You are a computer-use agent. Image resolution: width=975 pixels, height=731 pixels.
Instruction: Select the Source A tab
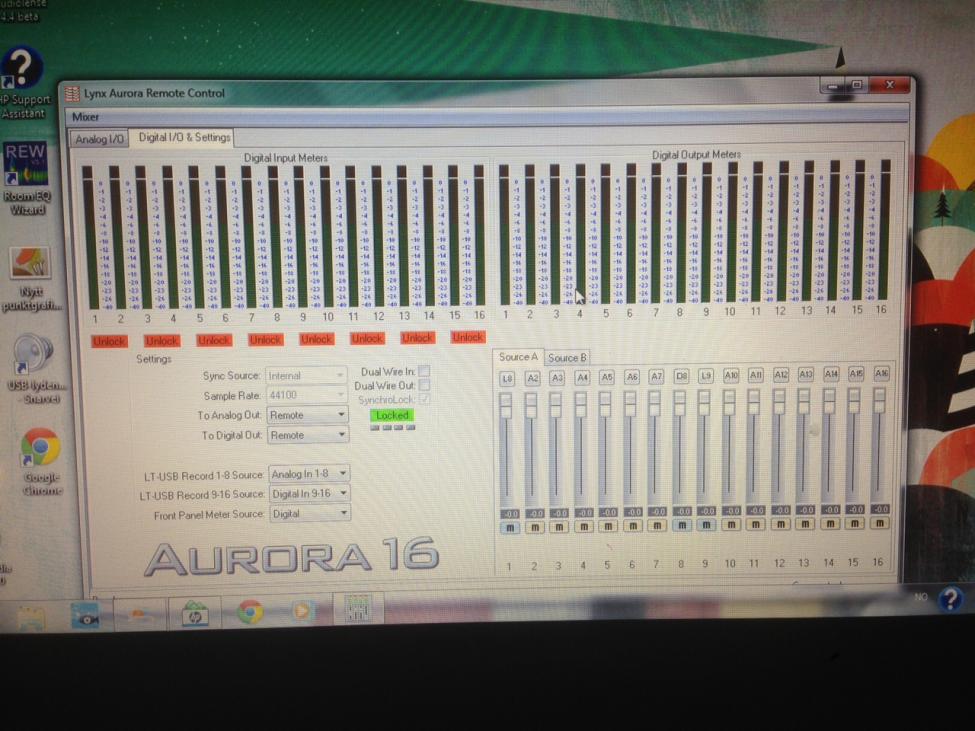click(x=518, y=357)
